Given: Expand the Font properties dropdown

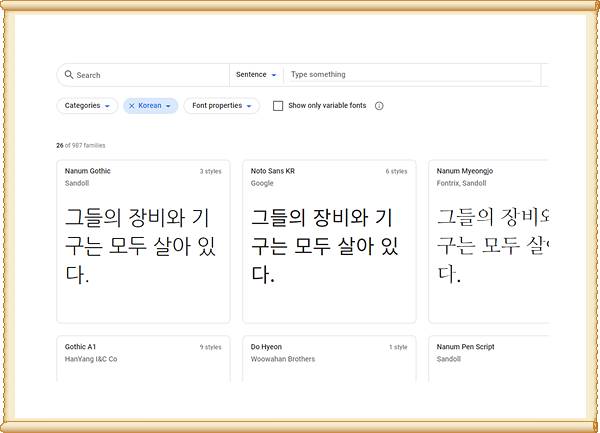Looking at the screenshot, I should (x=222, y=106).
